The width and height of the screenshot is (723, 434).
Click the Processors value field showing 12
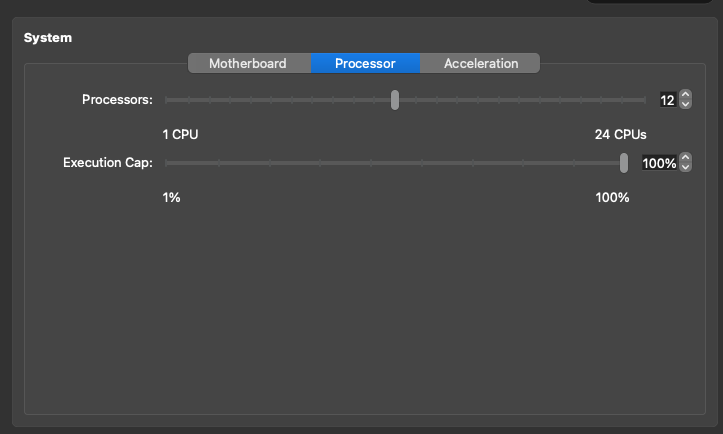(x=667, y=100)
